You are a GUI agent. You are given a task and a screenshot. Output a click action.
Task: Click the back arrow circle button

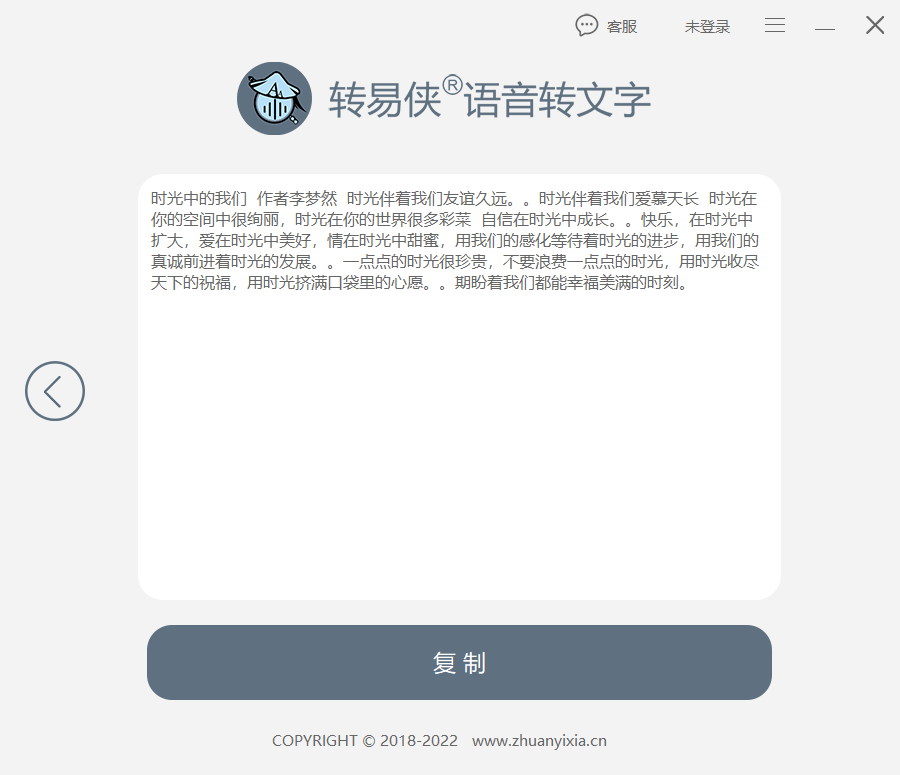point(55,391)
